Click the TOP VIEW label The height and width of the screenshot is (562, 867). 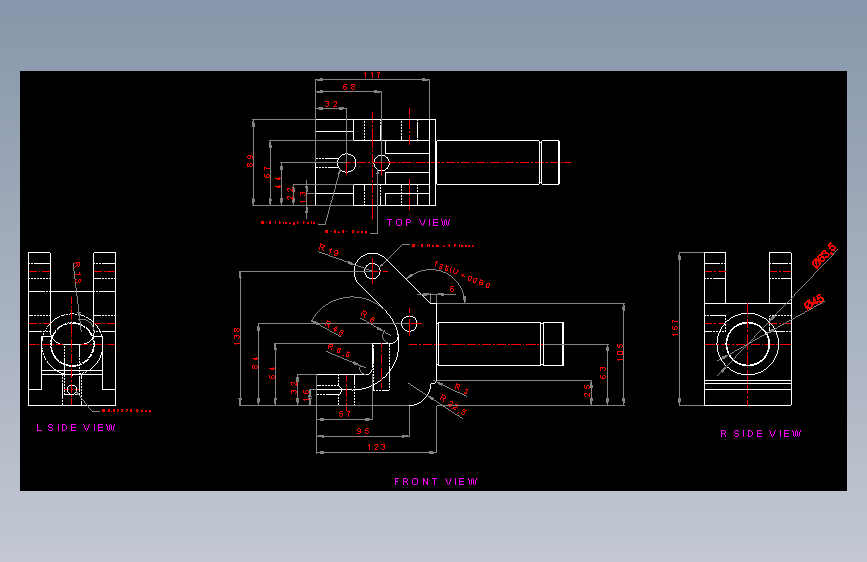tap(419, 222)
